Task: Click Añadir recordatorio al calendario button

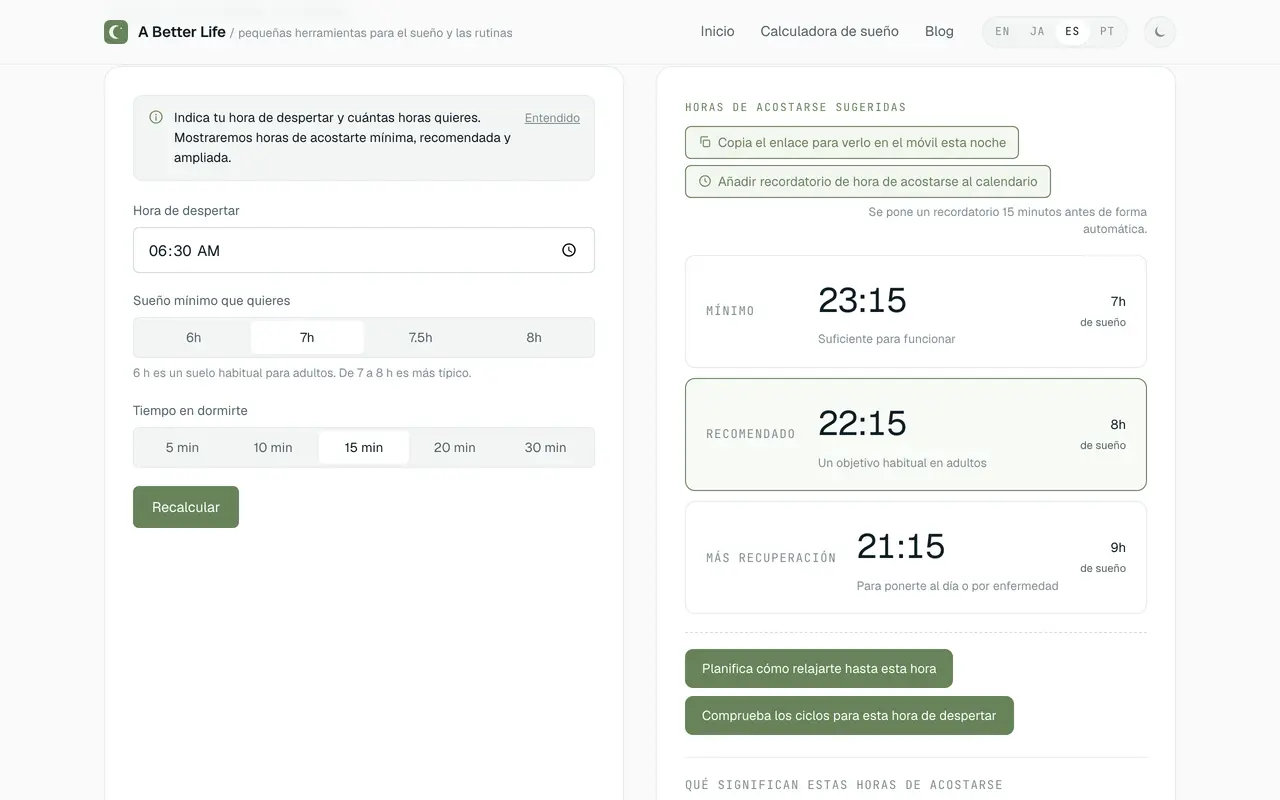Action: point(868,181)
